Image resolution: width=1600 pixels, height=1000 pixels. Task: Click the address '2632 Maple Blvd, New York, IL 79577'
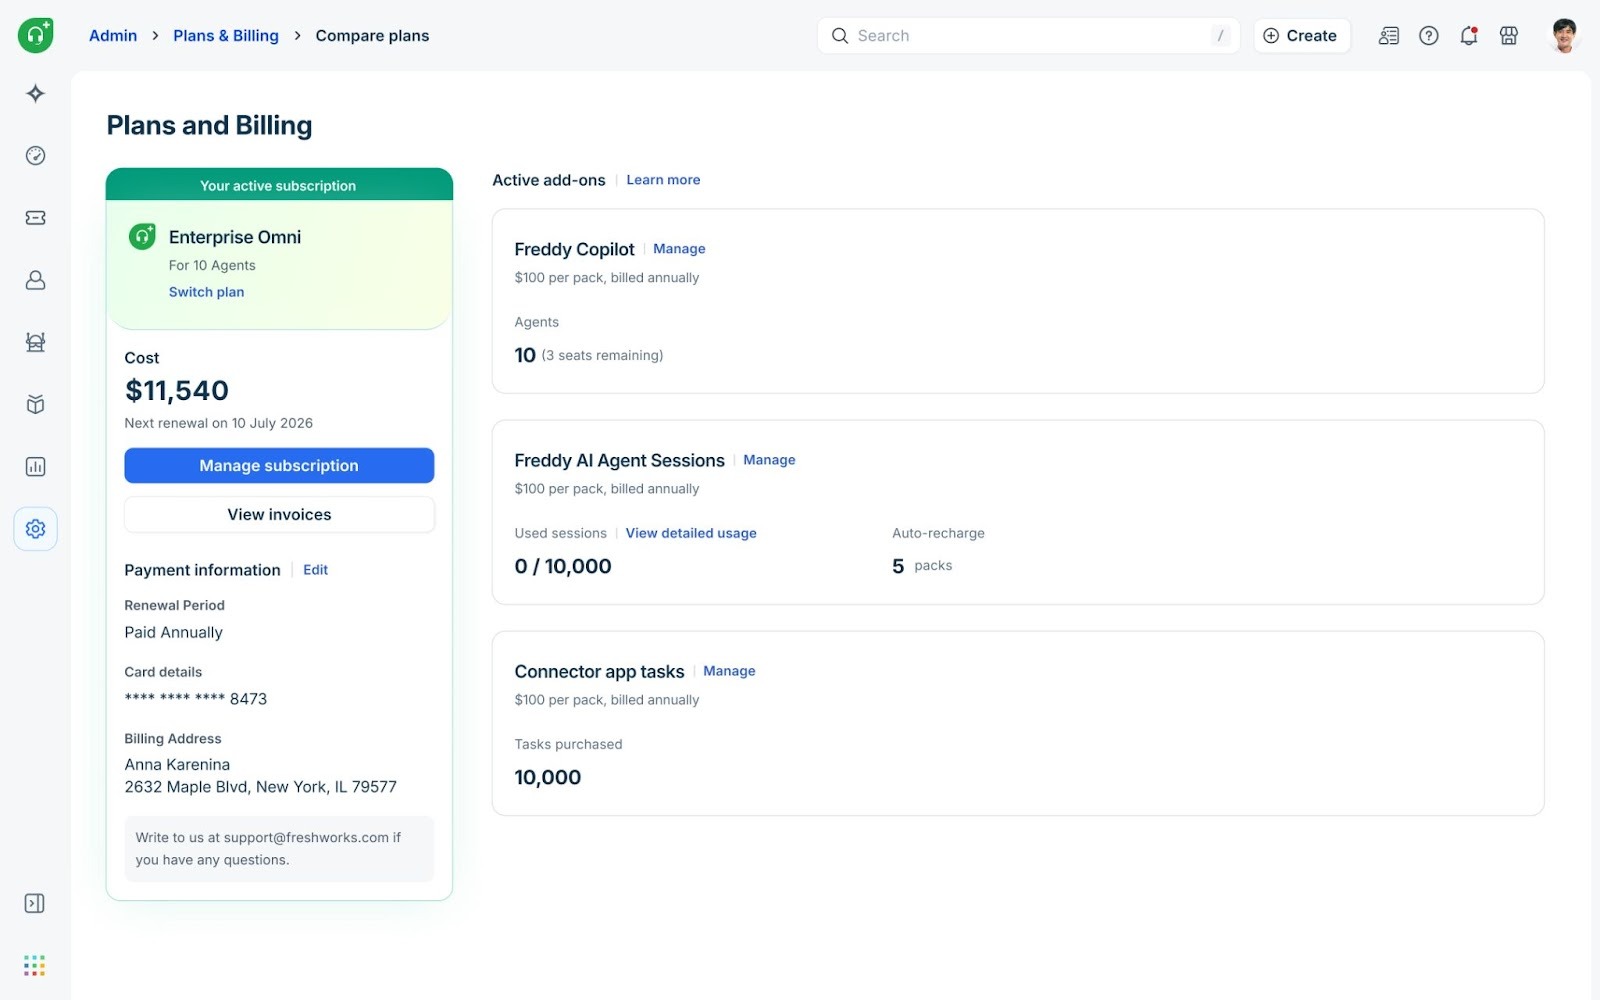260,787
